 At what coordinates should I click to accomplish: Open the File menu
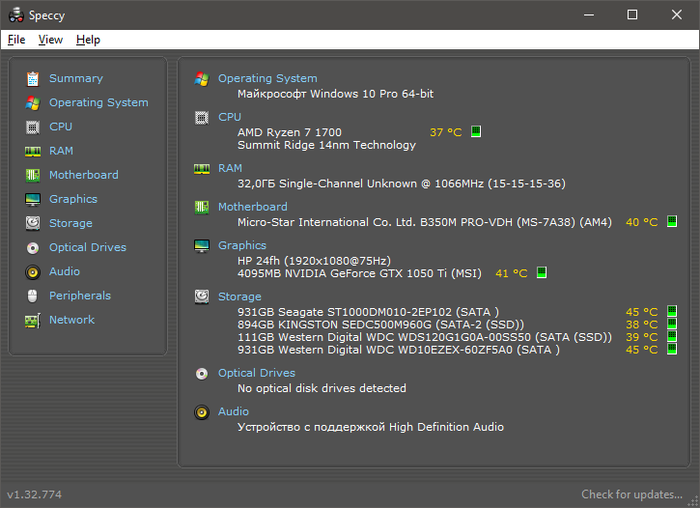(16, 40)
